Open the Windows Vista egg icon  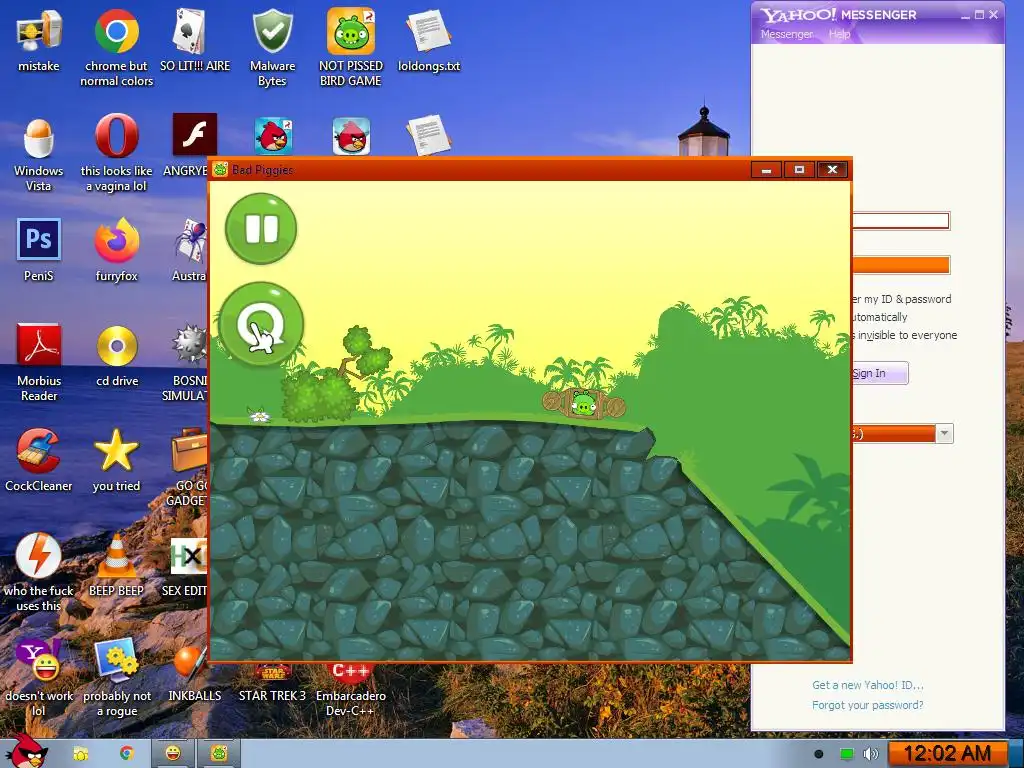(39, 155)
